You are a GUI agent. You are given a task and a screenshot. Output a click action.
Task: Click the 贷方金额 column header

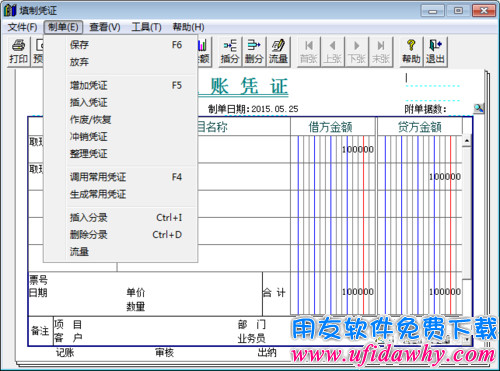tap(420, 127)
